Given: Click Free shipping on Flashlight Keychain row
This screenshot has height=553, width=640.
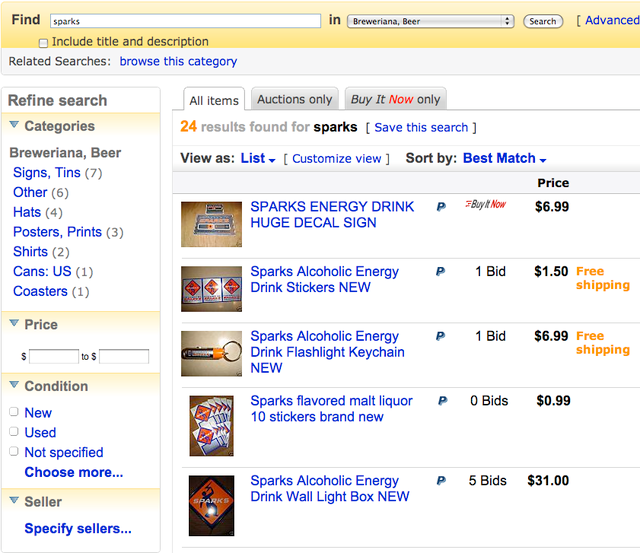Looking at the screenshot, I should pyautogui.click(x=603, y=343).
